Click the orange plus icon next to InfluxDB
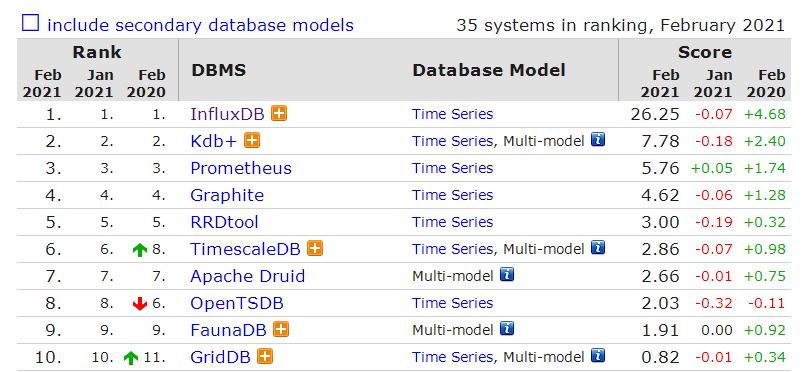 pos(279,114)
